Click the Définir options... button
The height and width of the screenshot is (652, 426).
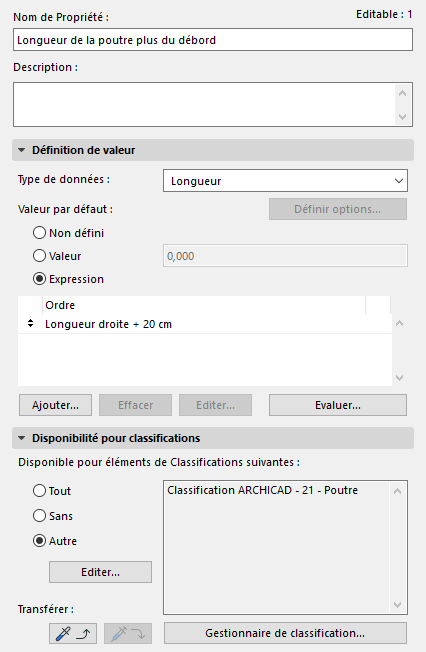pyautogui.click(x=338, y=209)
